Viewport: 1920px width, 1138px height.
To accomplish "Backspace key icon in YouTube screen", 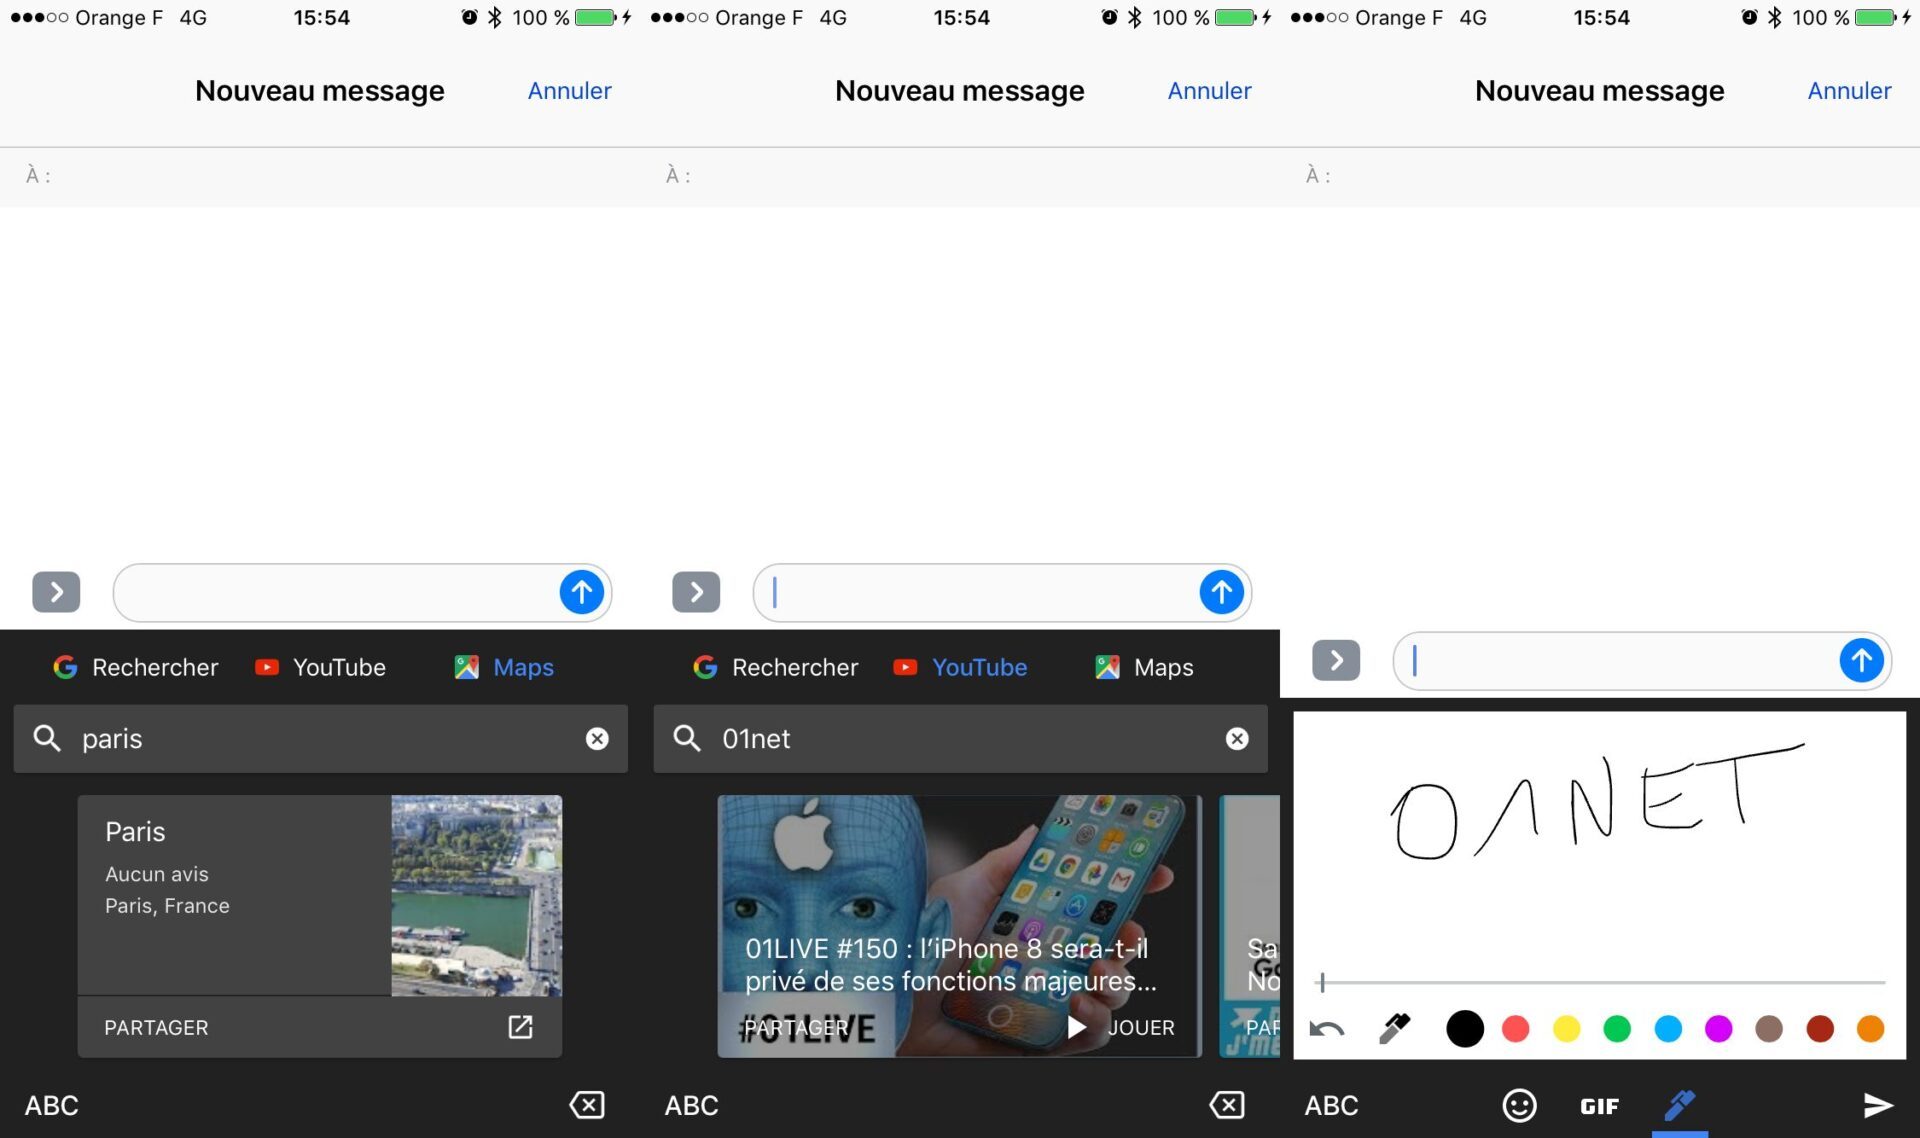I will (1227, 1105).
